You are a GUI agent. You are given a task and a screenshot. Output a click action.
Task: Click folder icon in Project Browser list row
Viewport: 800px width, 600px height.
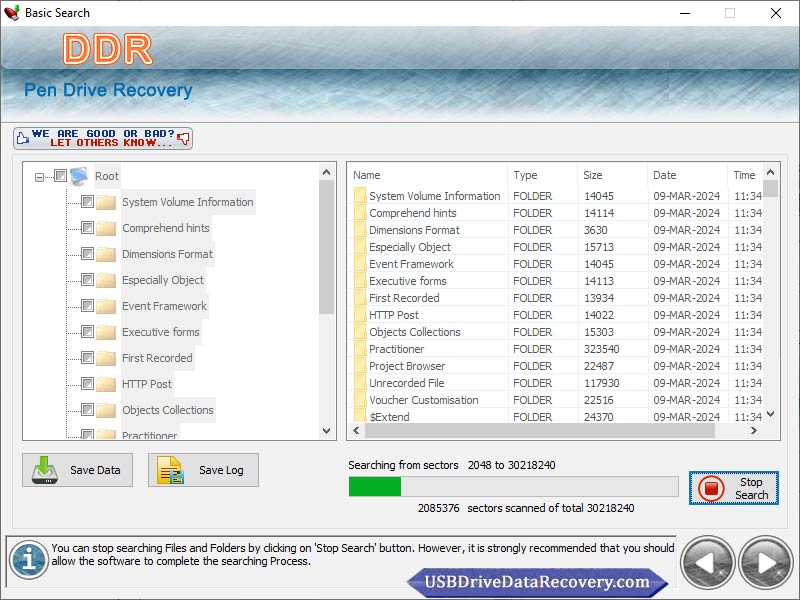pos(360,366)
